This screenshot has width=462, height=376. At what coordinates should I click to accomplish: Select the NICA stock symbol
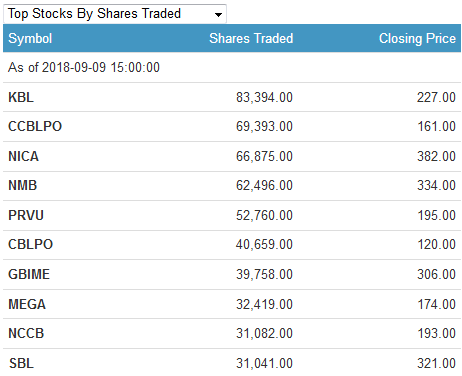click(24, 156)
